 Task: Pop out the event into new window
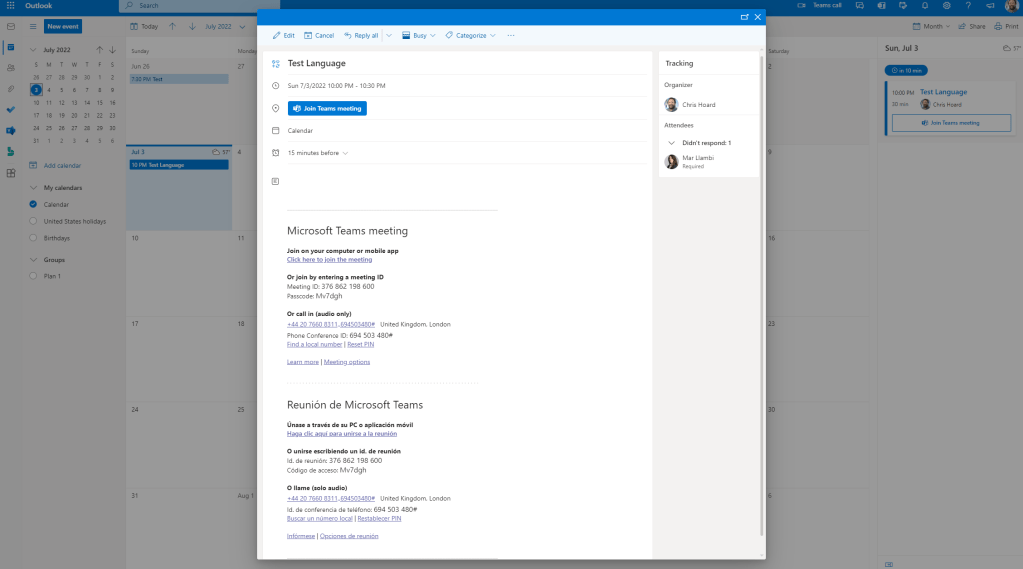click(x=744, y=17)
